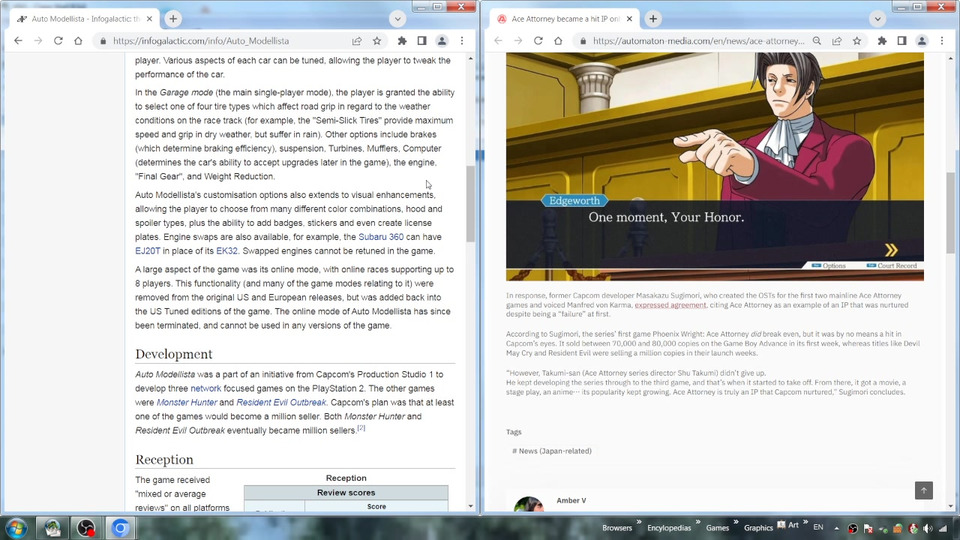Select the Ace Attorney became a hit IP tab
The height and width of the screenshot is (540, 960).
(564, 19)
